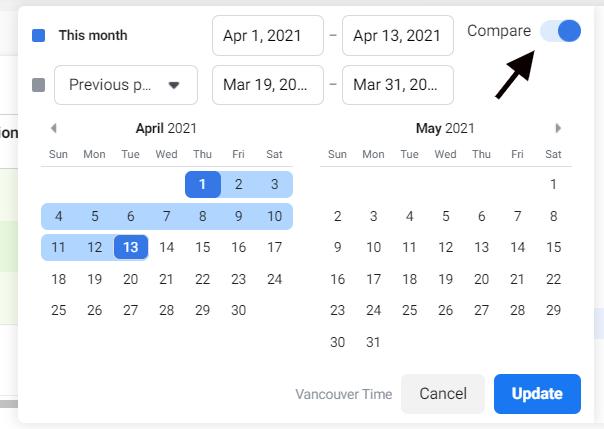Edit the Mar 19 comparison start date field
Image resolution: width=604 pixels, height=429 pixels.
coord(267,85)
